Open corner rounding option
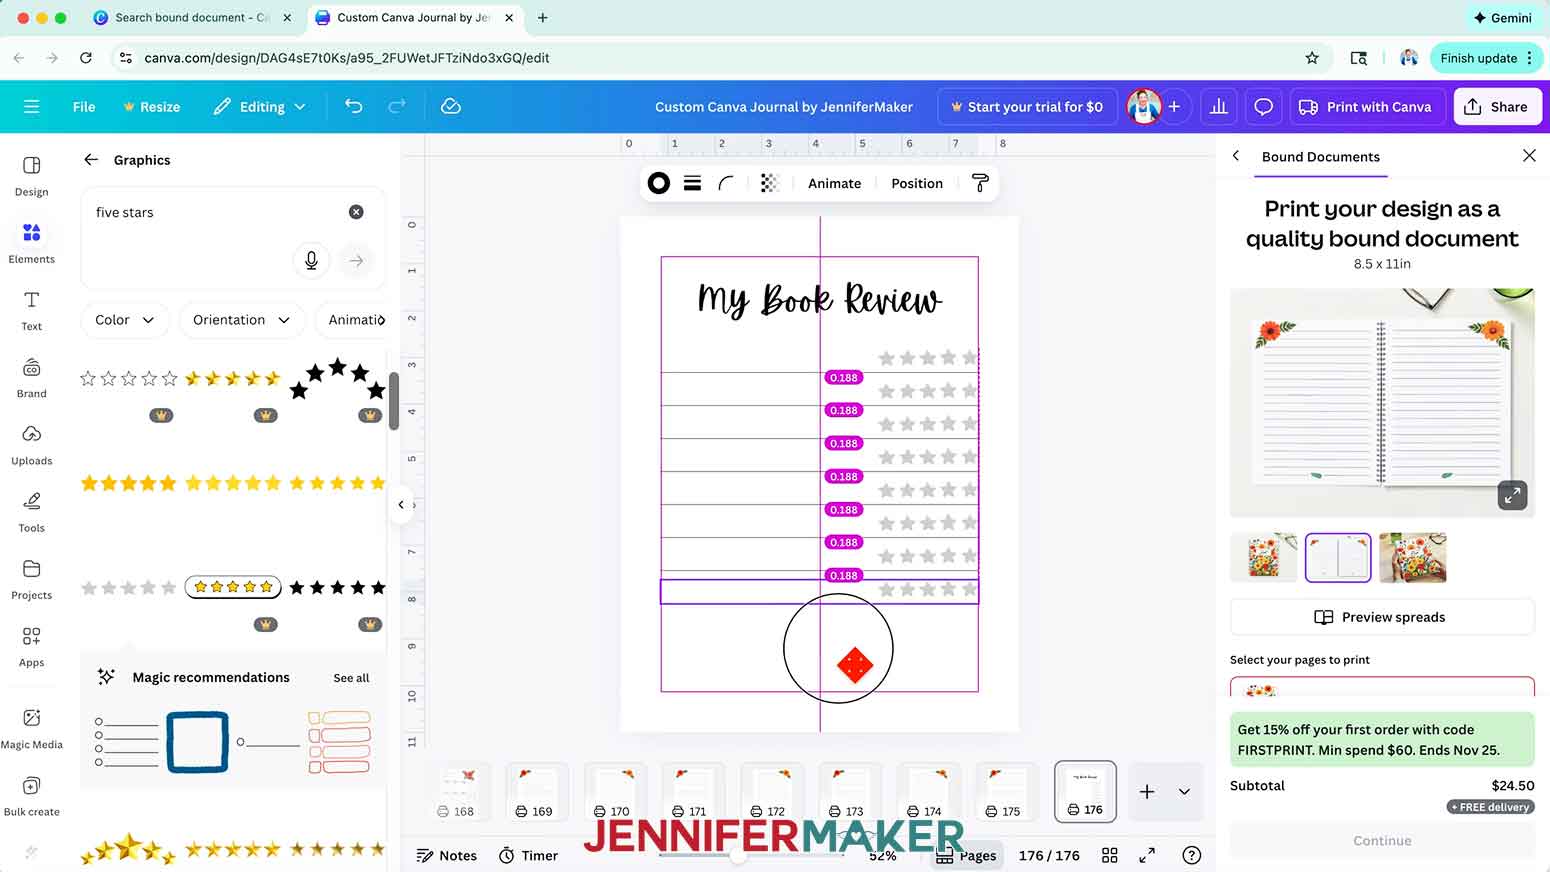The width and height of the screenshot is (1550, 872). pyautogui.click(x=726, y=183)
